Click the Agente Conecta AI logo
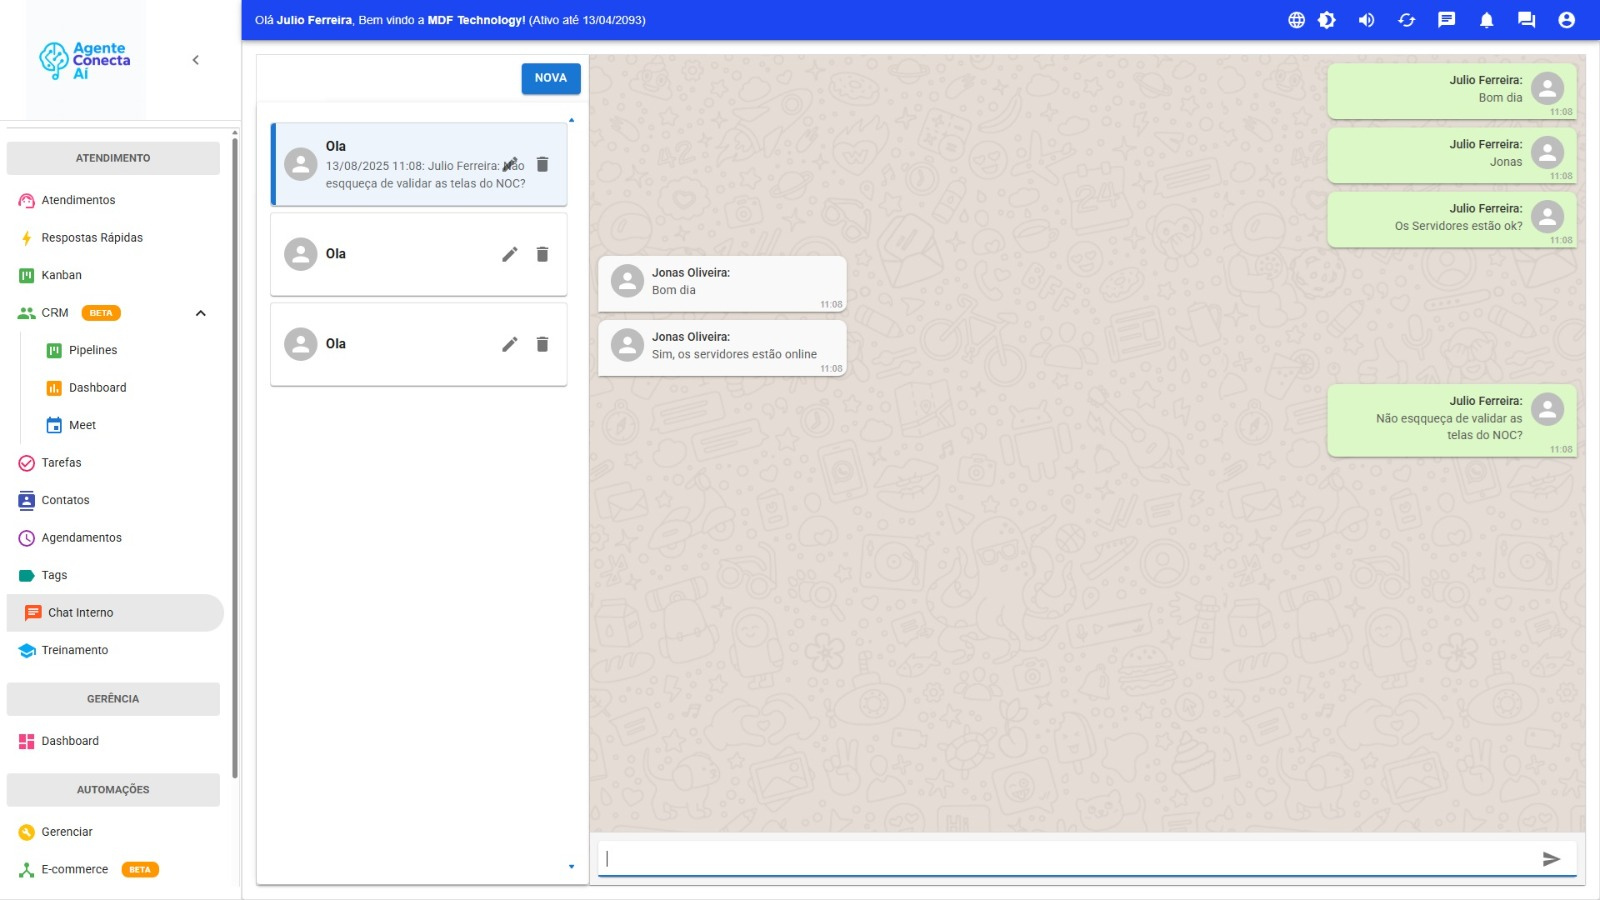The width and height of the screenshot is (1600, 900). 86,60
